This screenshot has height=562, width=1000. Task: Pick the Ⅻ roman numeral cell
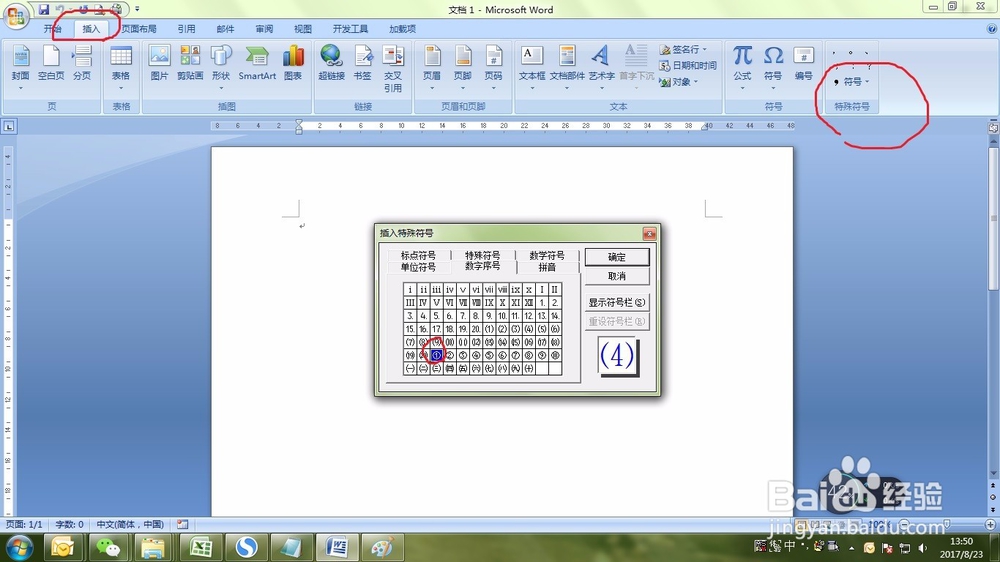tap(529, 302)
